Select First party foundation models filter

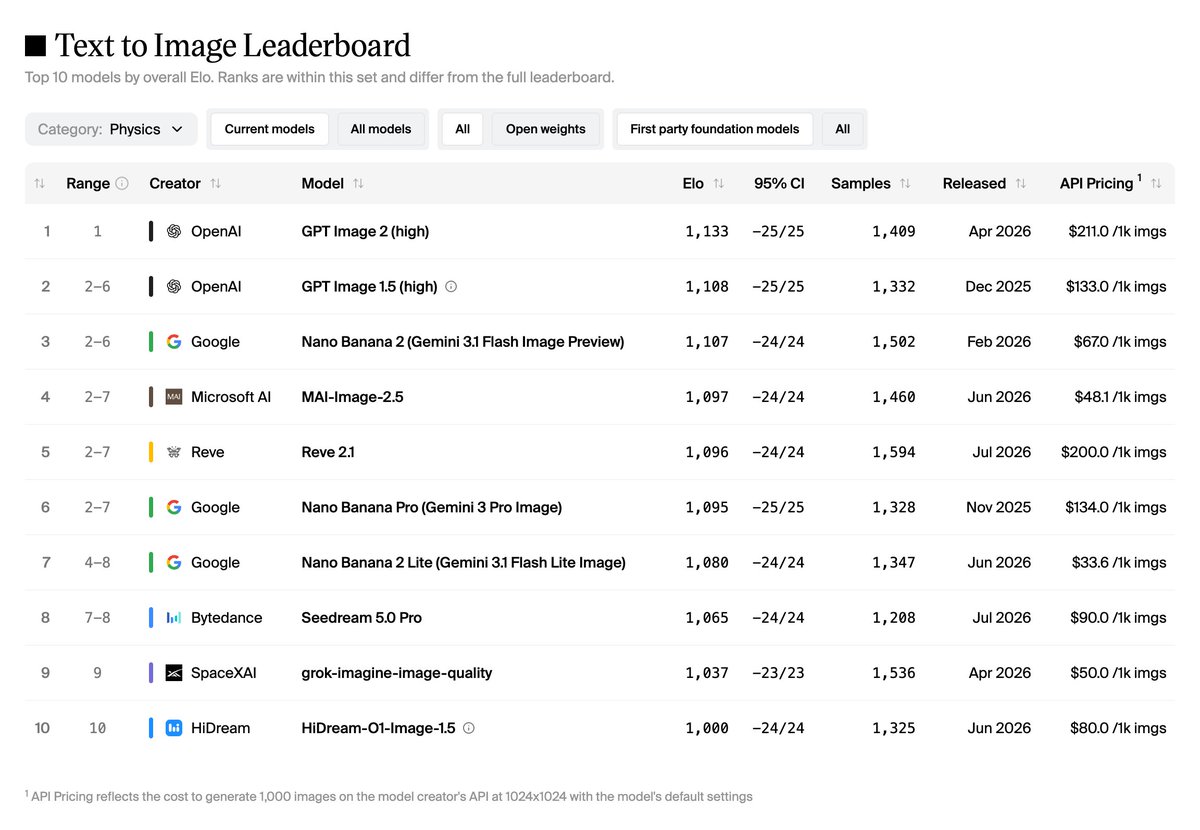[715, 129]
